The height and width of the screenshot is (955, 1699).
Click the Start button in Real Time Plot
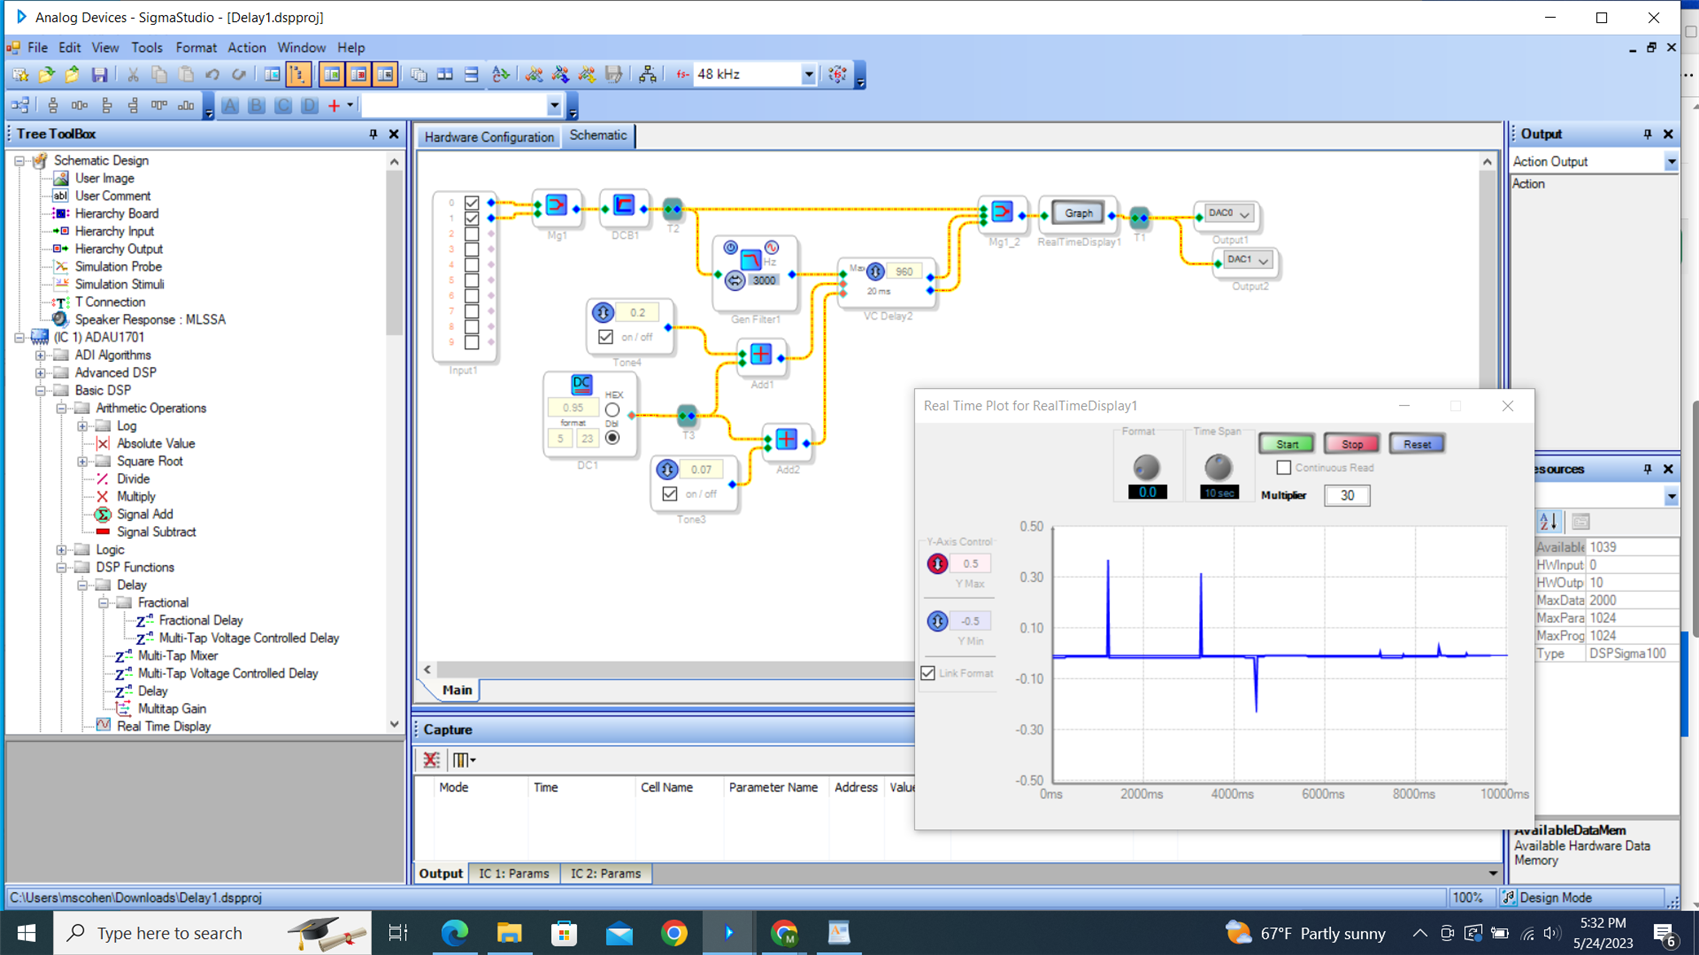1287,444
